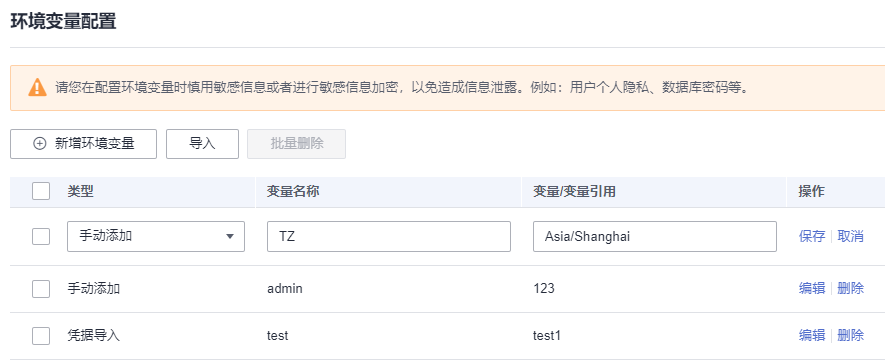
Task: Check the box for the TZ row
Action: [x=41, y=236]
